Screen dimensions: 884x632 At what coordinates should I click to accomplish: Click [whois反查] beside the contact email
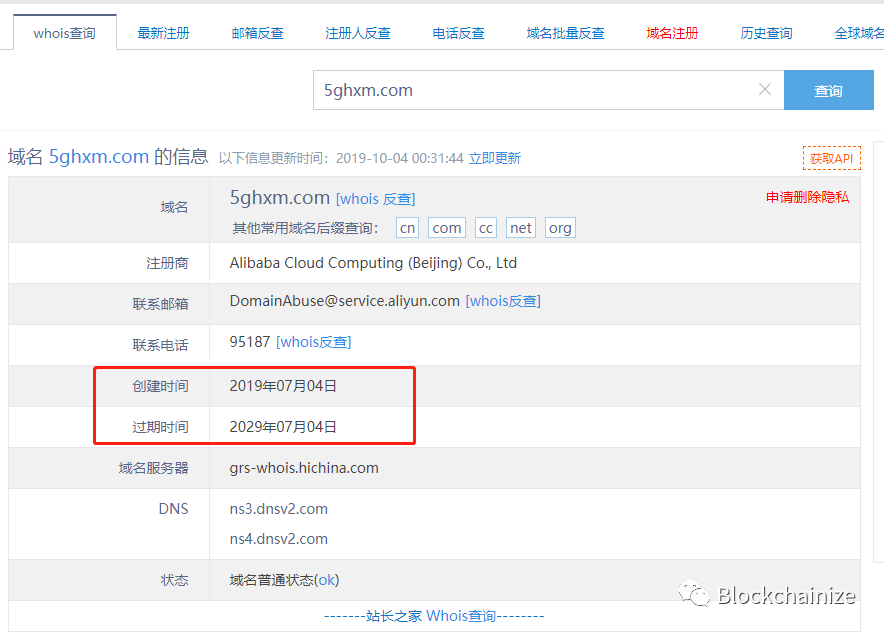point(503,301)
